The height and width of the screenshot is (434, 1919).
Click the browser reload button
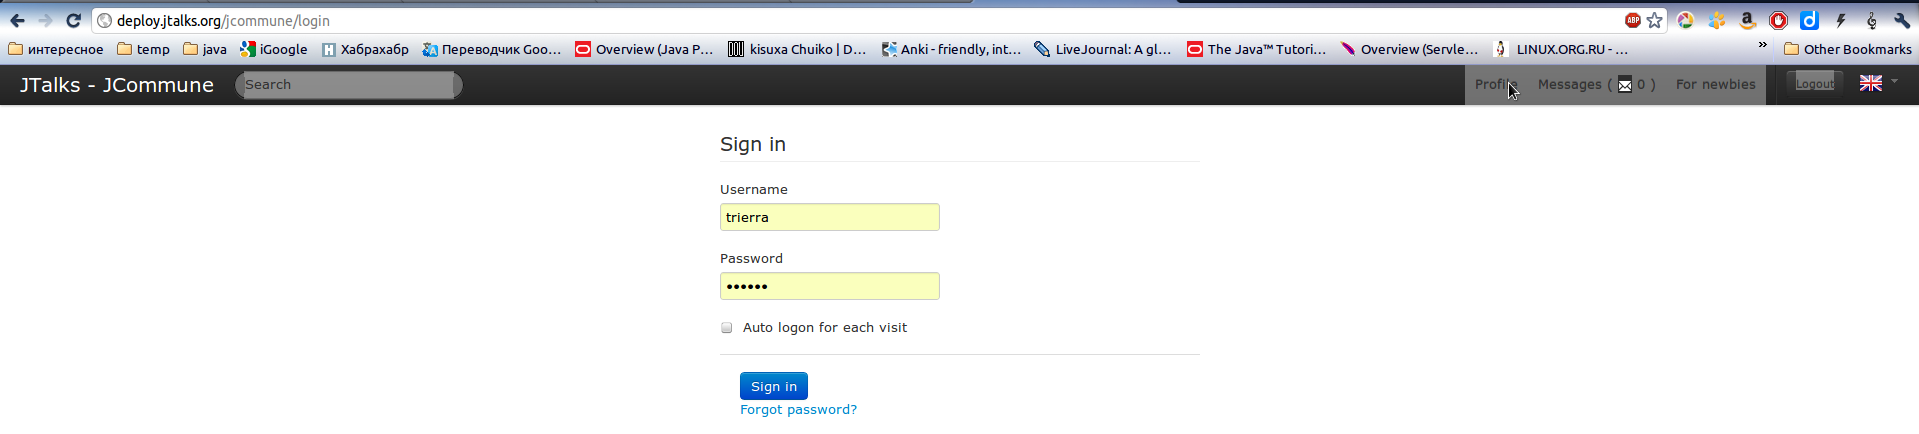tap(73, 20)
